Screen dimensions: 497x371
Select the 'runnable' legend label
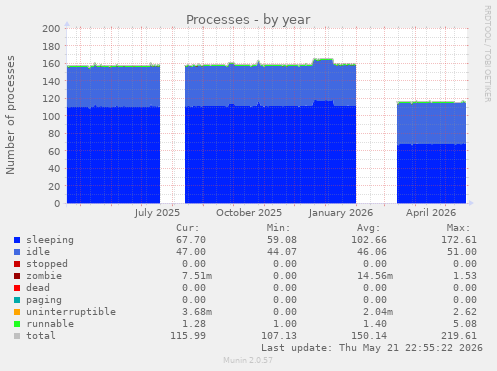point(50,324)
